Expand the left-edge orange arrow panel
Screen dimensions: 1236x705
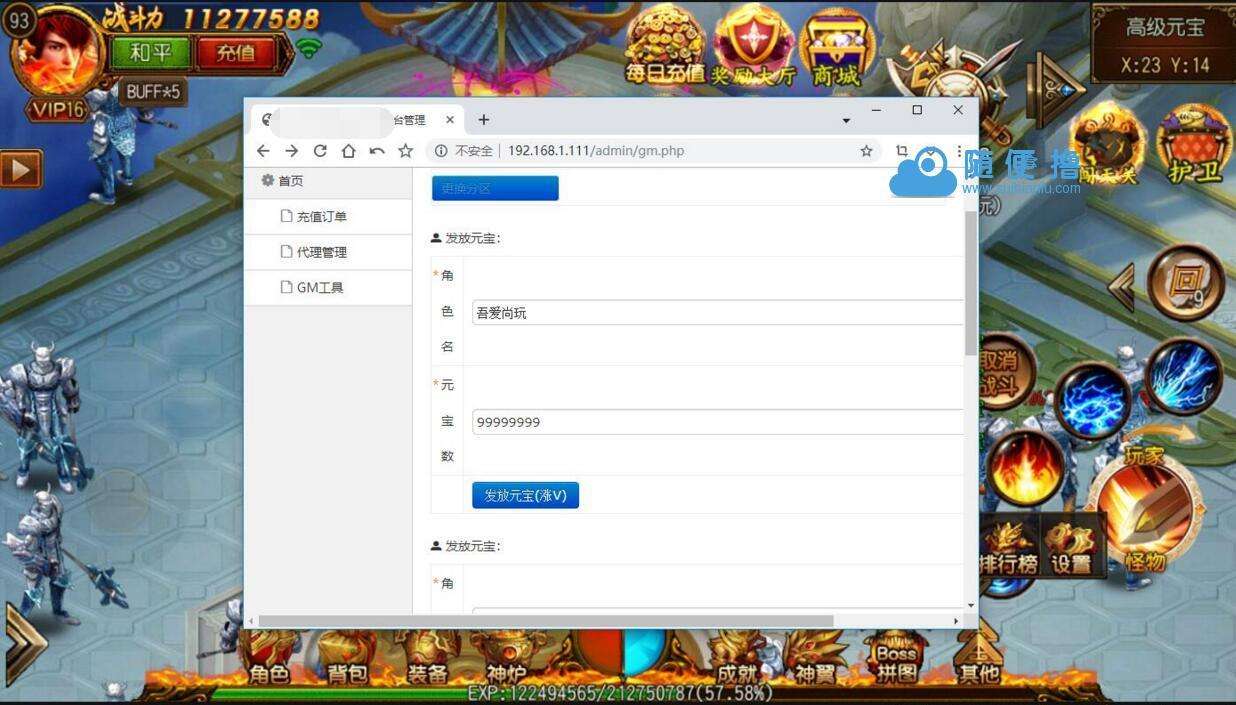[18, 170]
